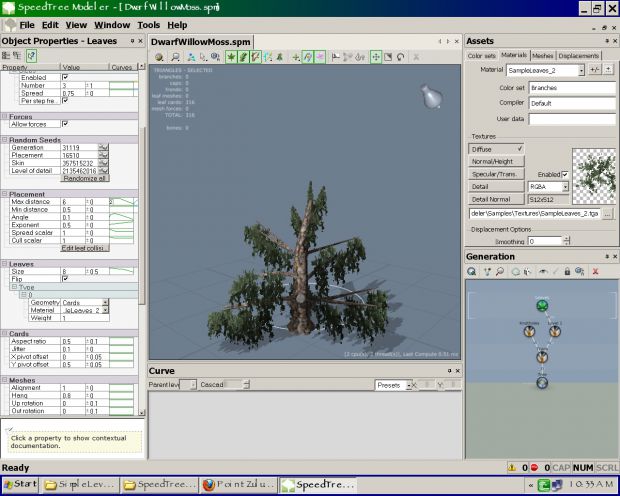Select the green leaf node in Generation graph
The height and width of the screenshot is (496, 620).
pos(541,305)
